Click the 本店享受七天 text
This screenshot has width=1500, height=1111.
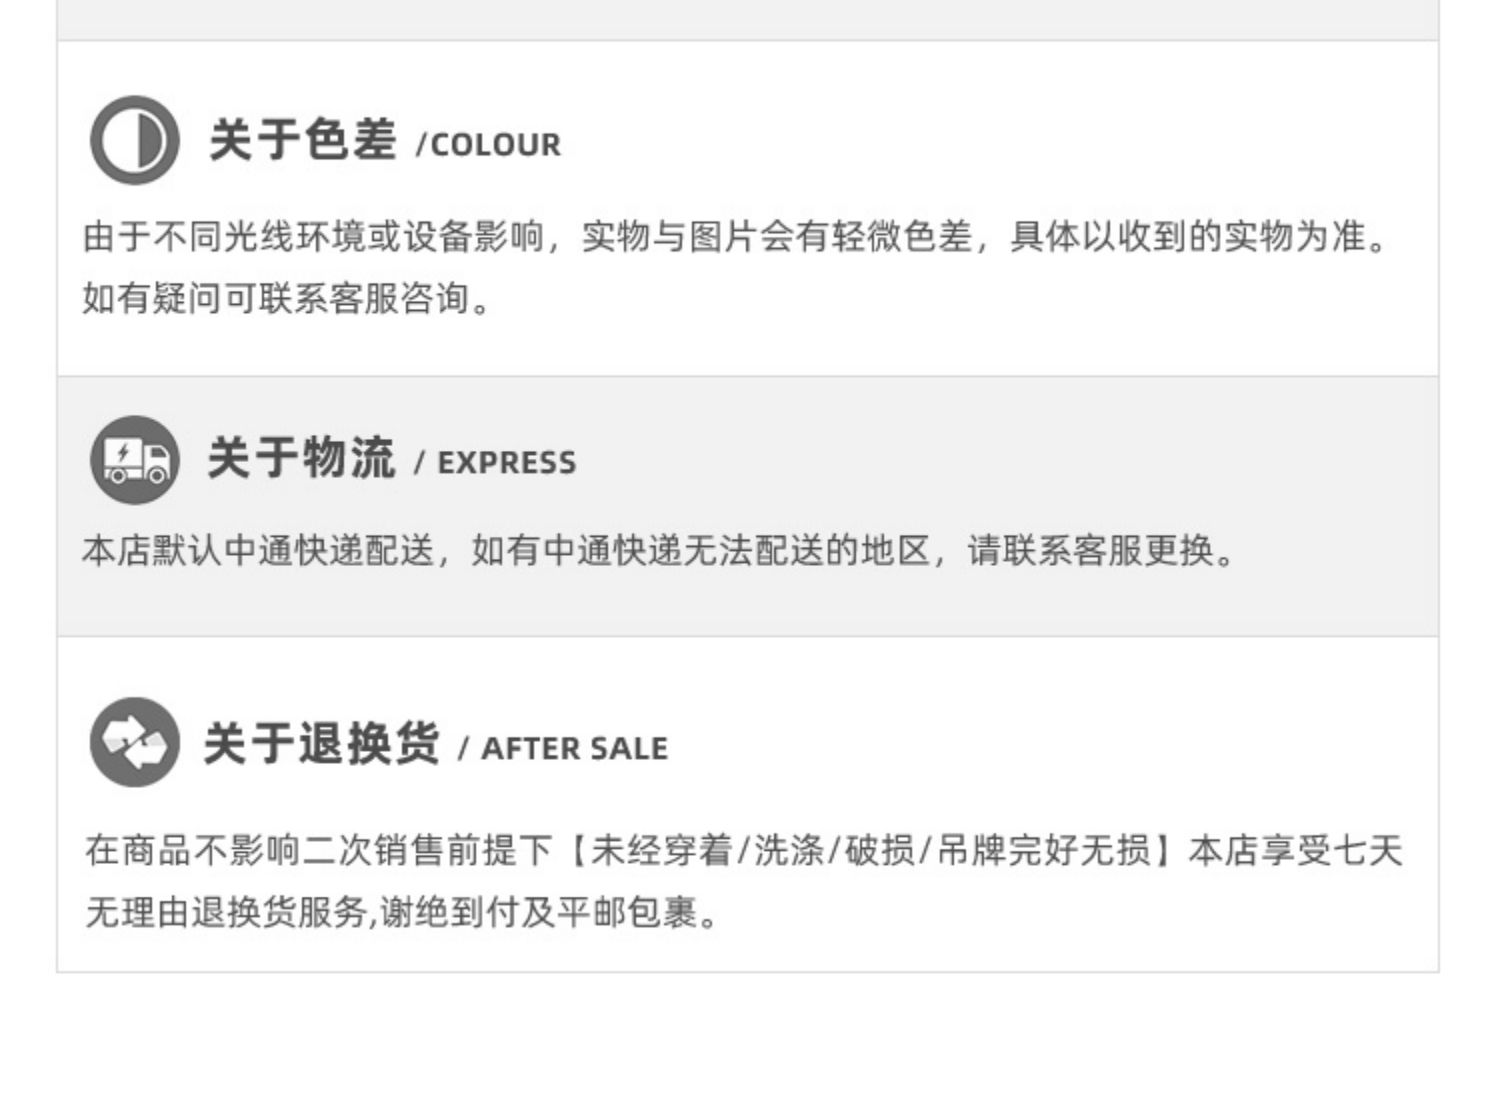click(x=1296, y=851)
